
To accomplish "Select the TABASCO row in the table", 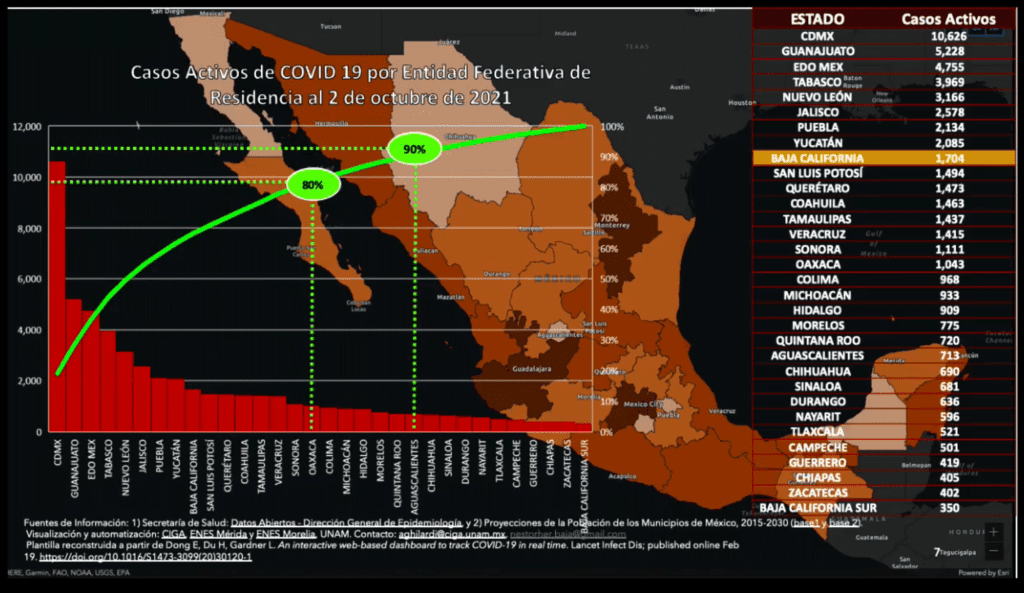I will [884, 82].
